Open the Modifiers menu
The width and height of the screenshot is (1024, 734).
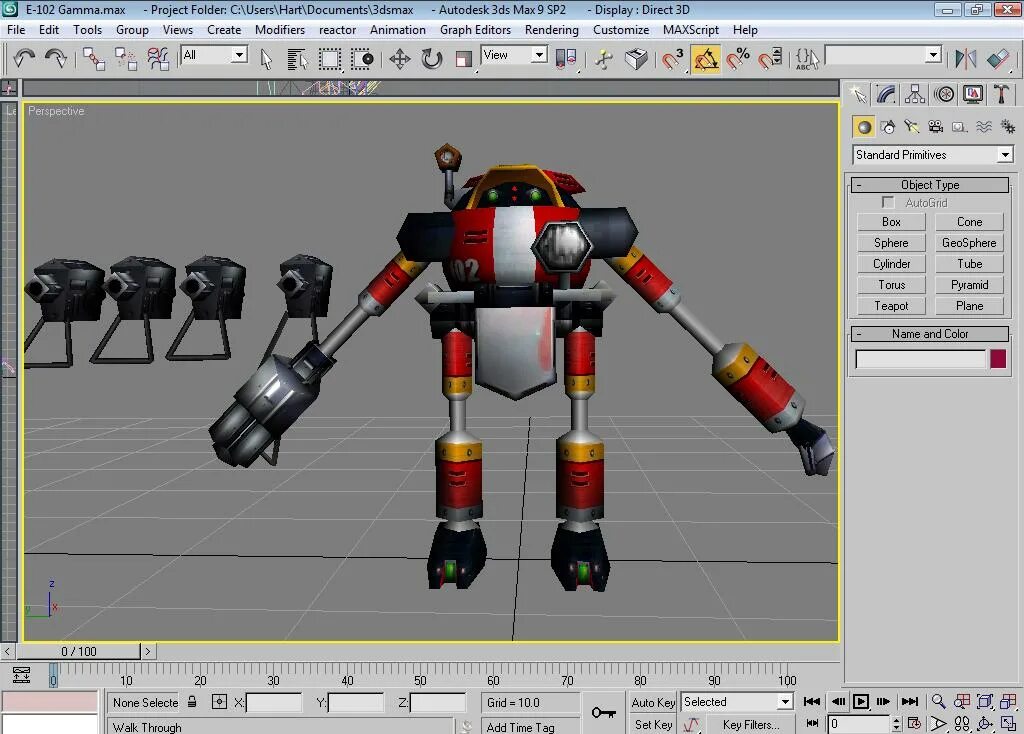tap(280, 30)
